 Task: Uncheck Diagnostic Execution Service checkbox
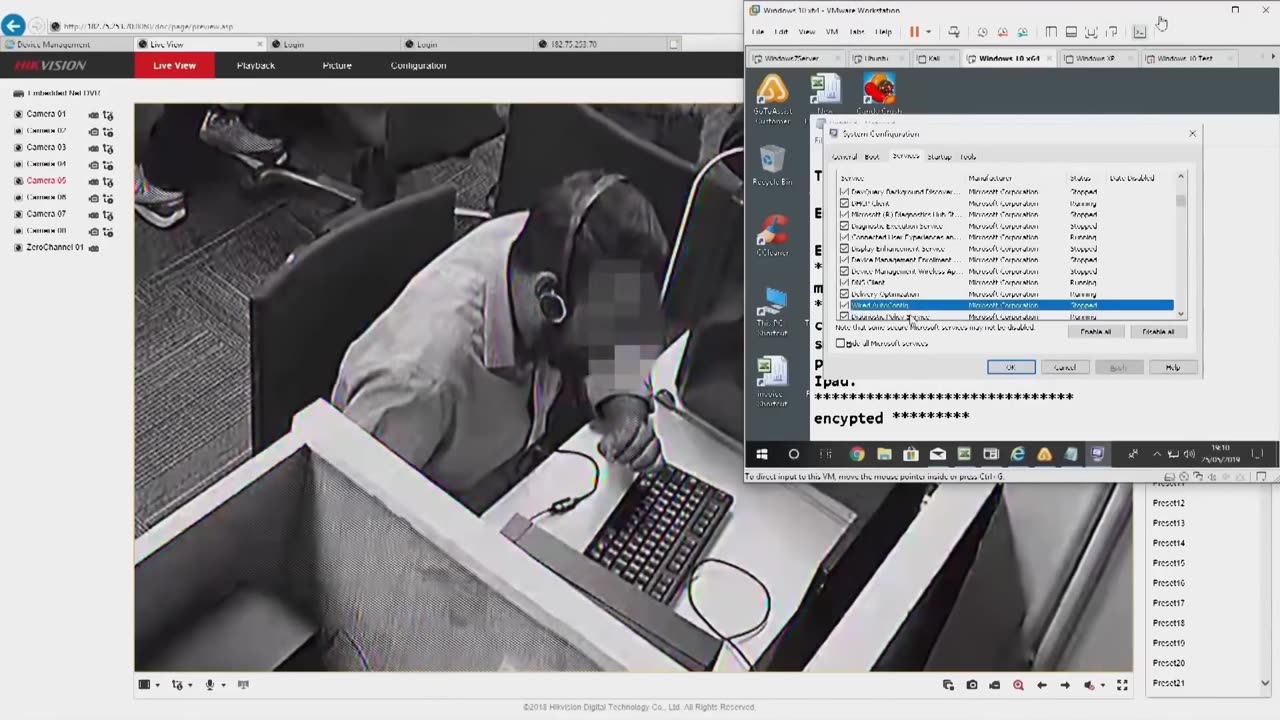point(844,226)
